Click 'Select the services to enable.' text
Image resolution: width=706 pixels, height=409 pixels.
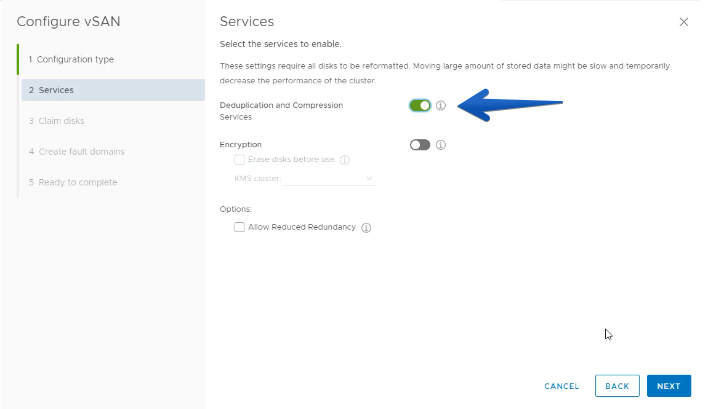point(281,44)
